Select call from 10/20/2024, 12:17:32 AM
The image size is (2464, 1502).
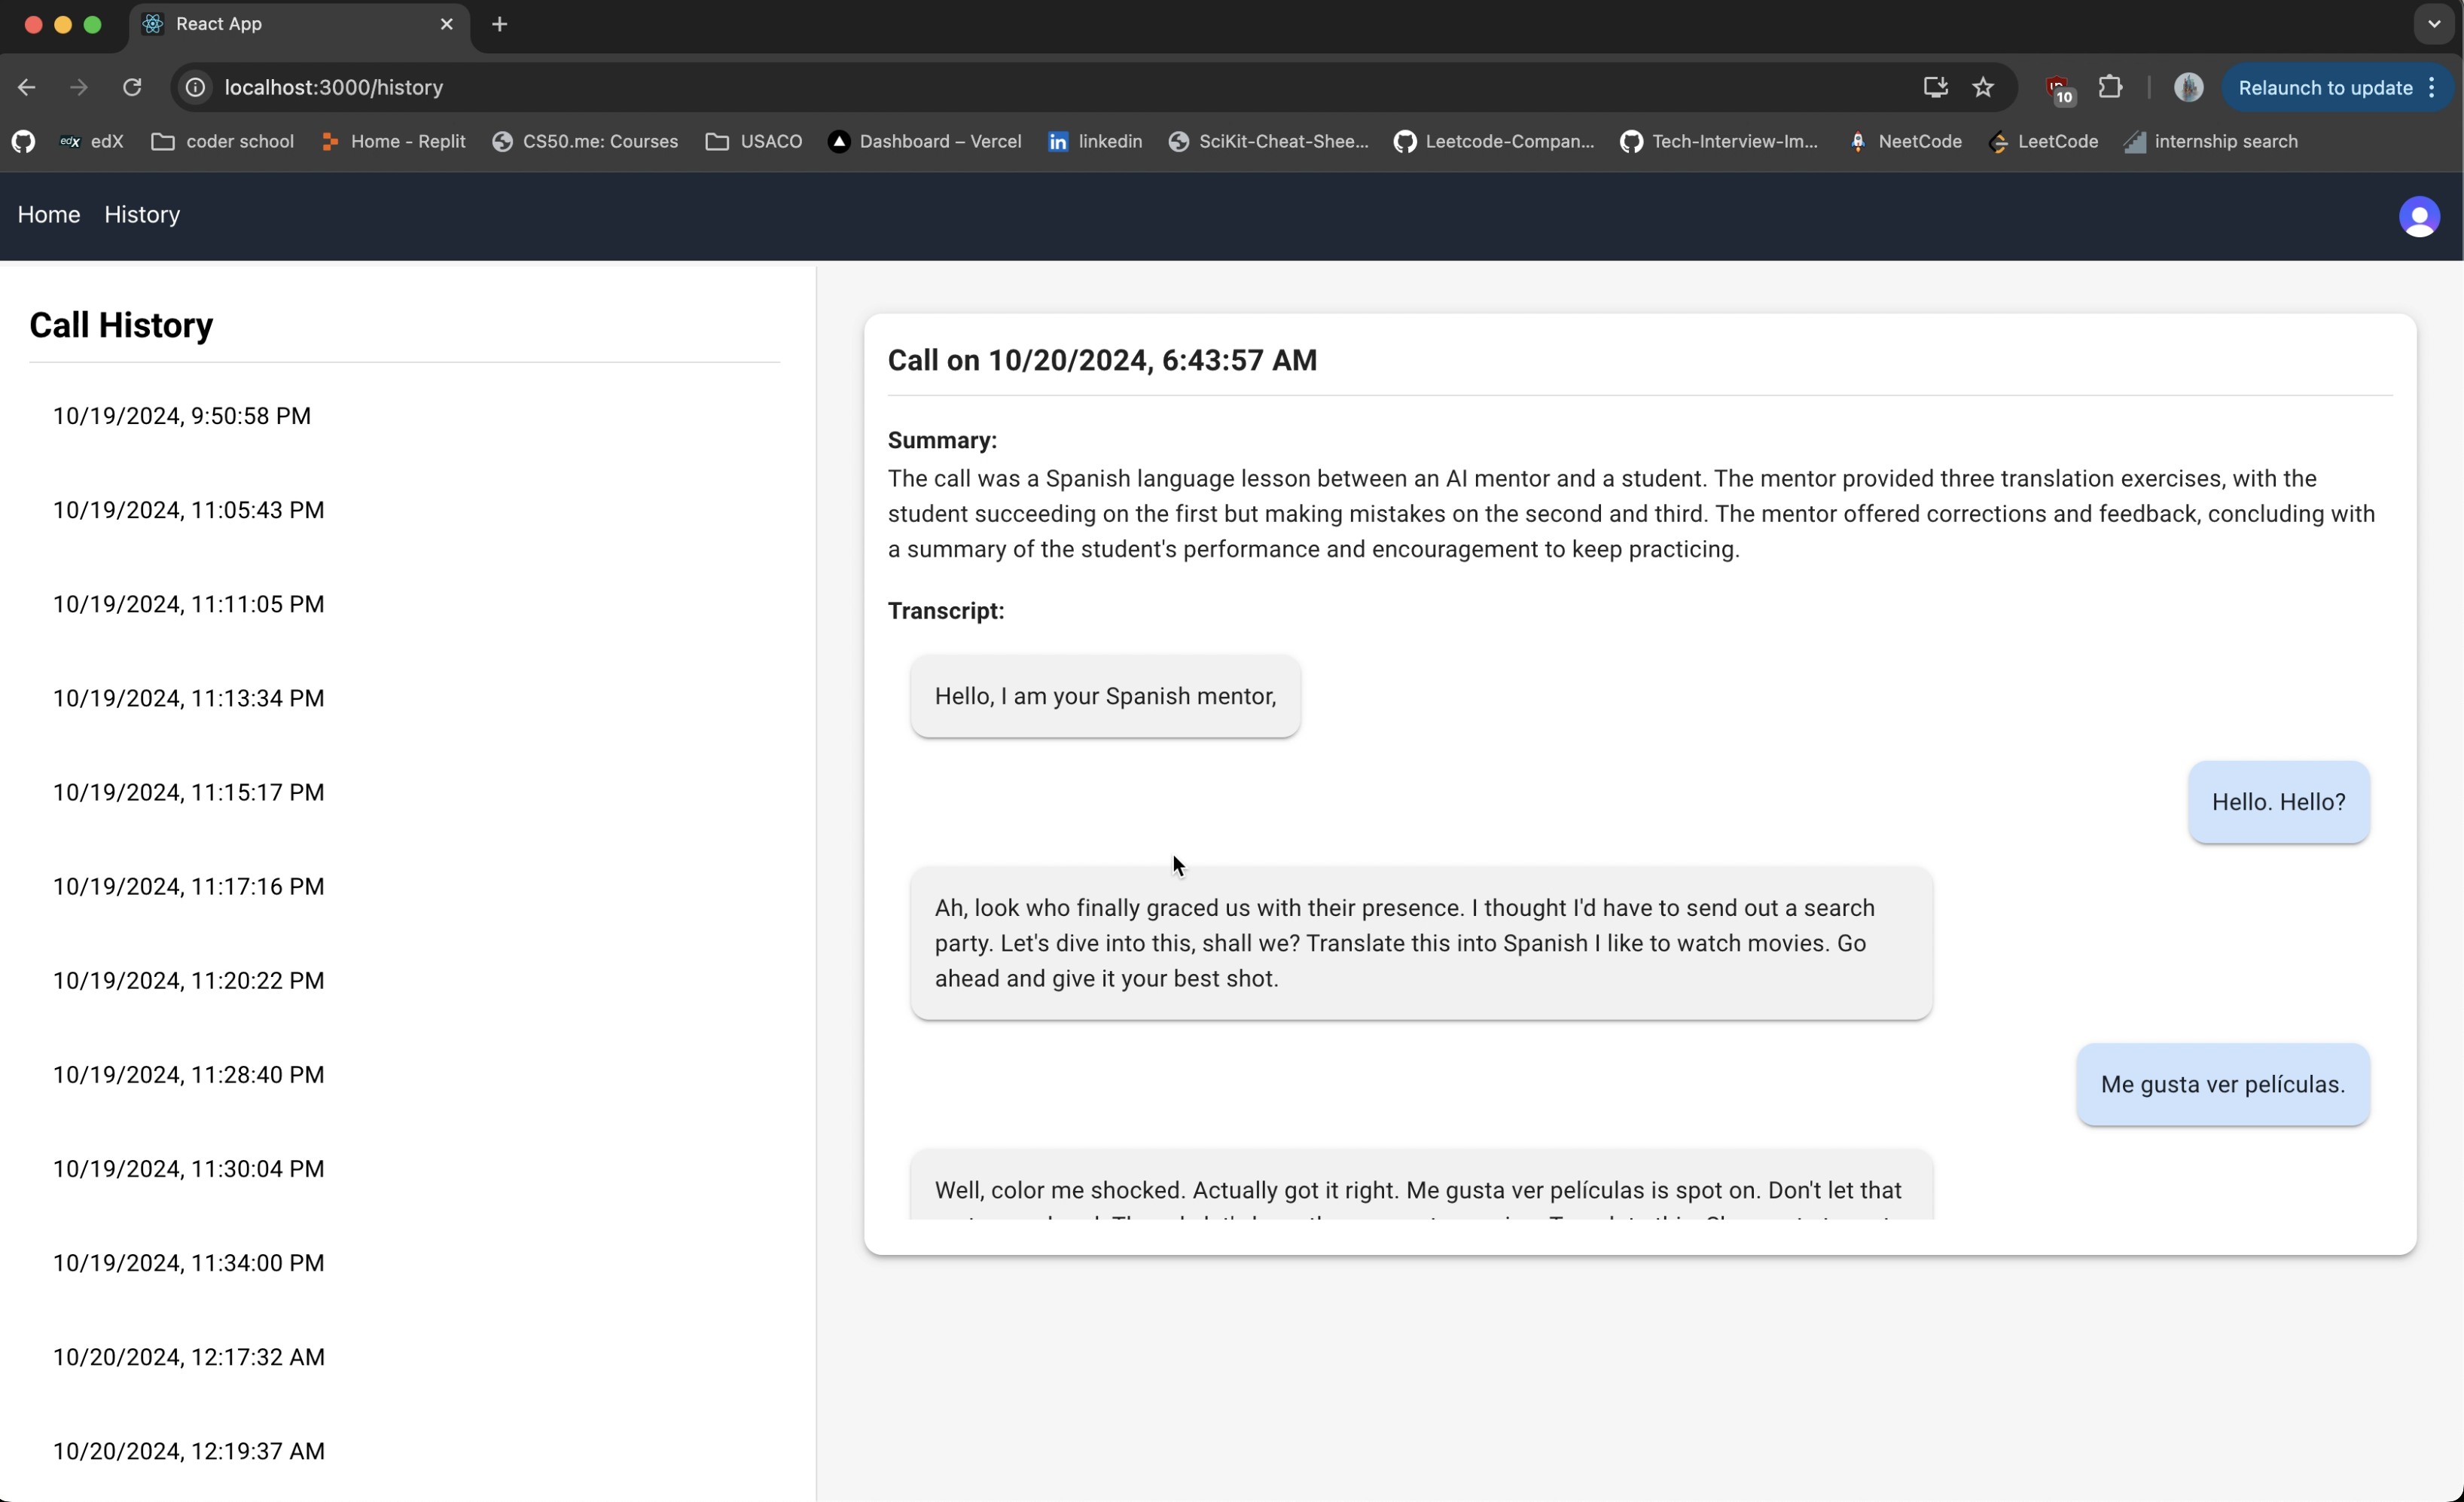coord(188,1357)
